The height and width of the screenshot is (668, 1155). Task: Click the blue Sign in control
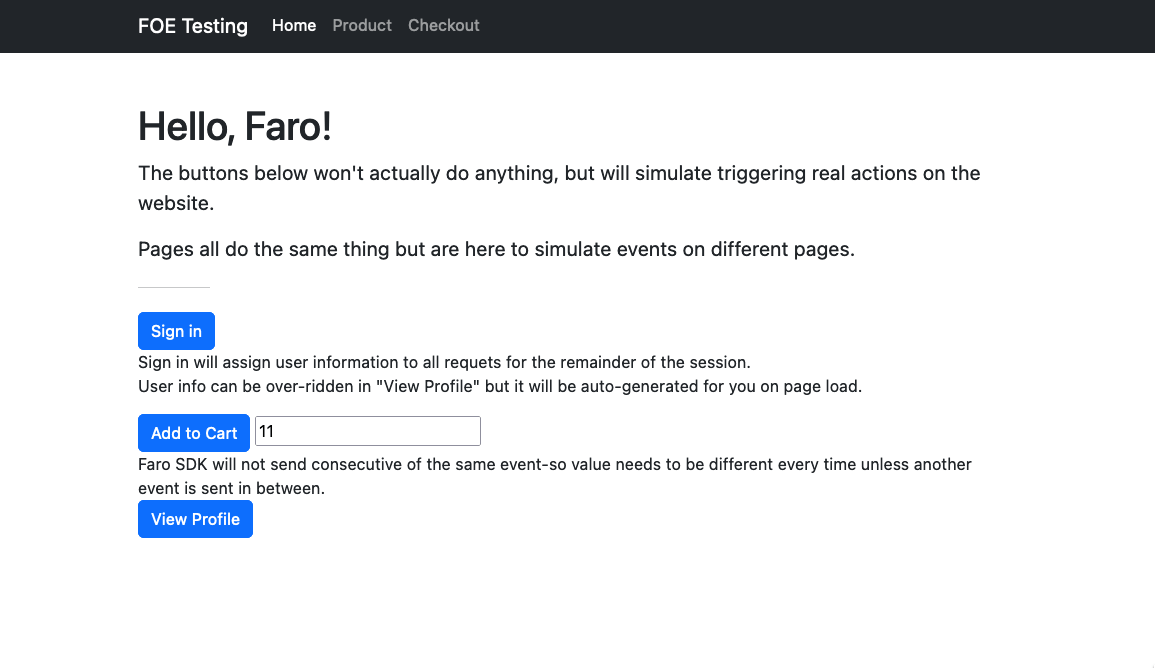click(x=176, y=331)
